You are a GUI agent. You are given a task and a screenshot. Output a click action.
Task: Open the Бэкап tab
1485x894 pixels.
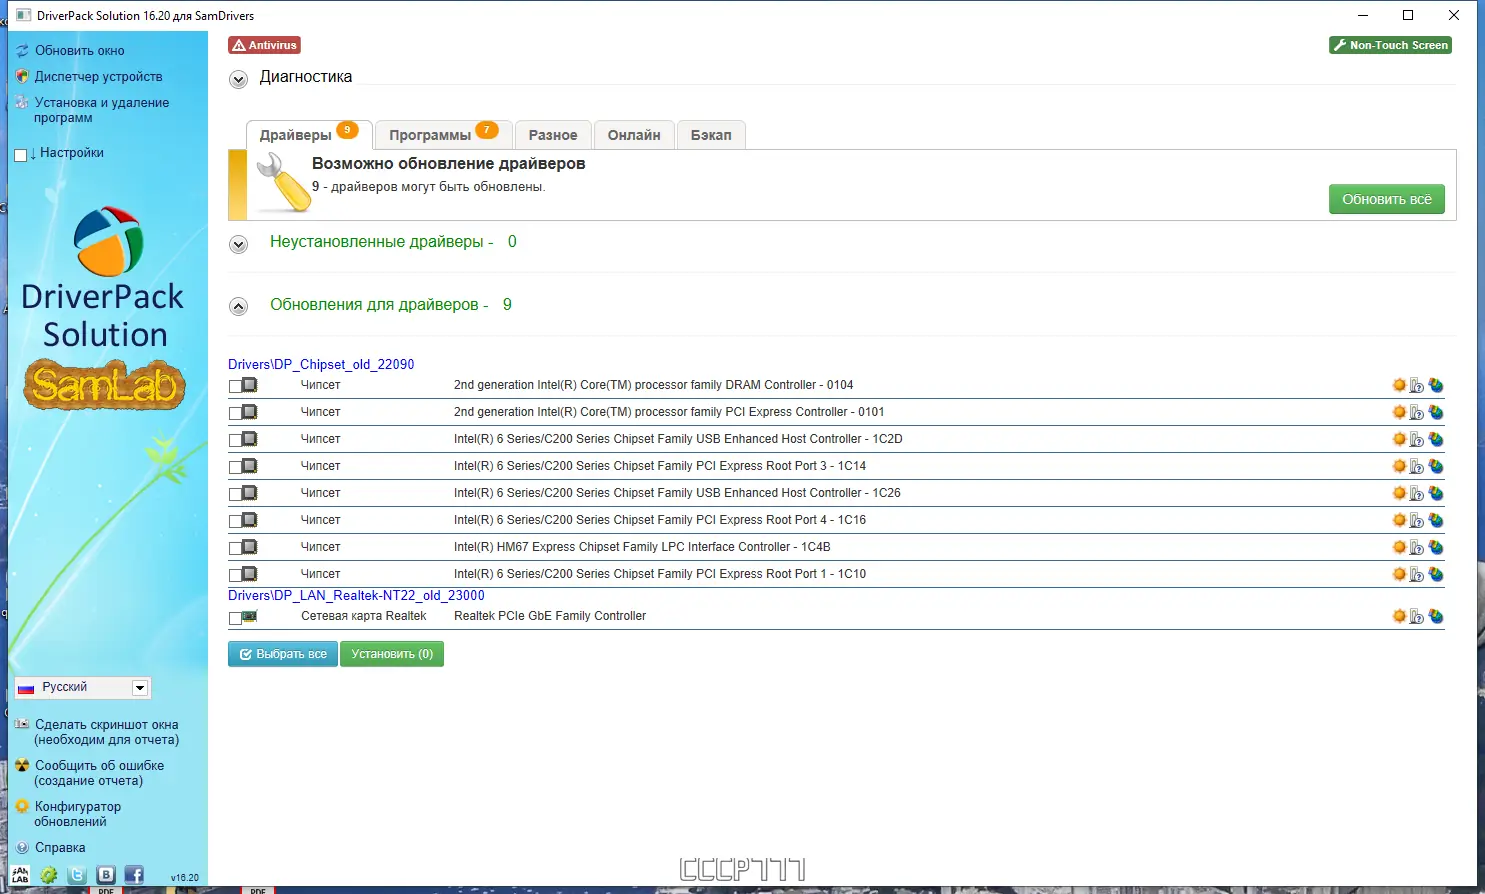coord(711,135)
